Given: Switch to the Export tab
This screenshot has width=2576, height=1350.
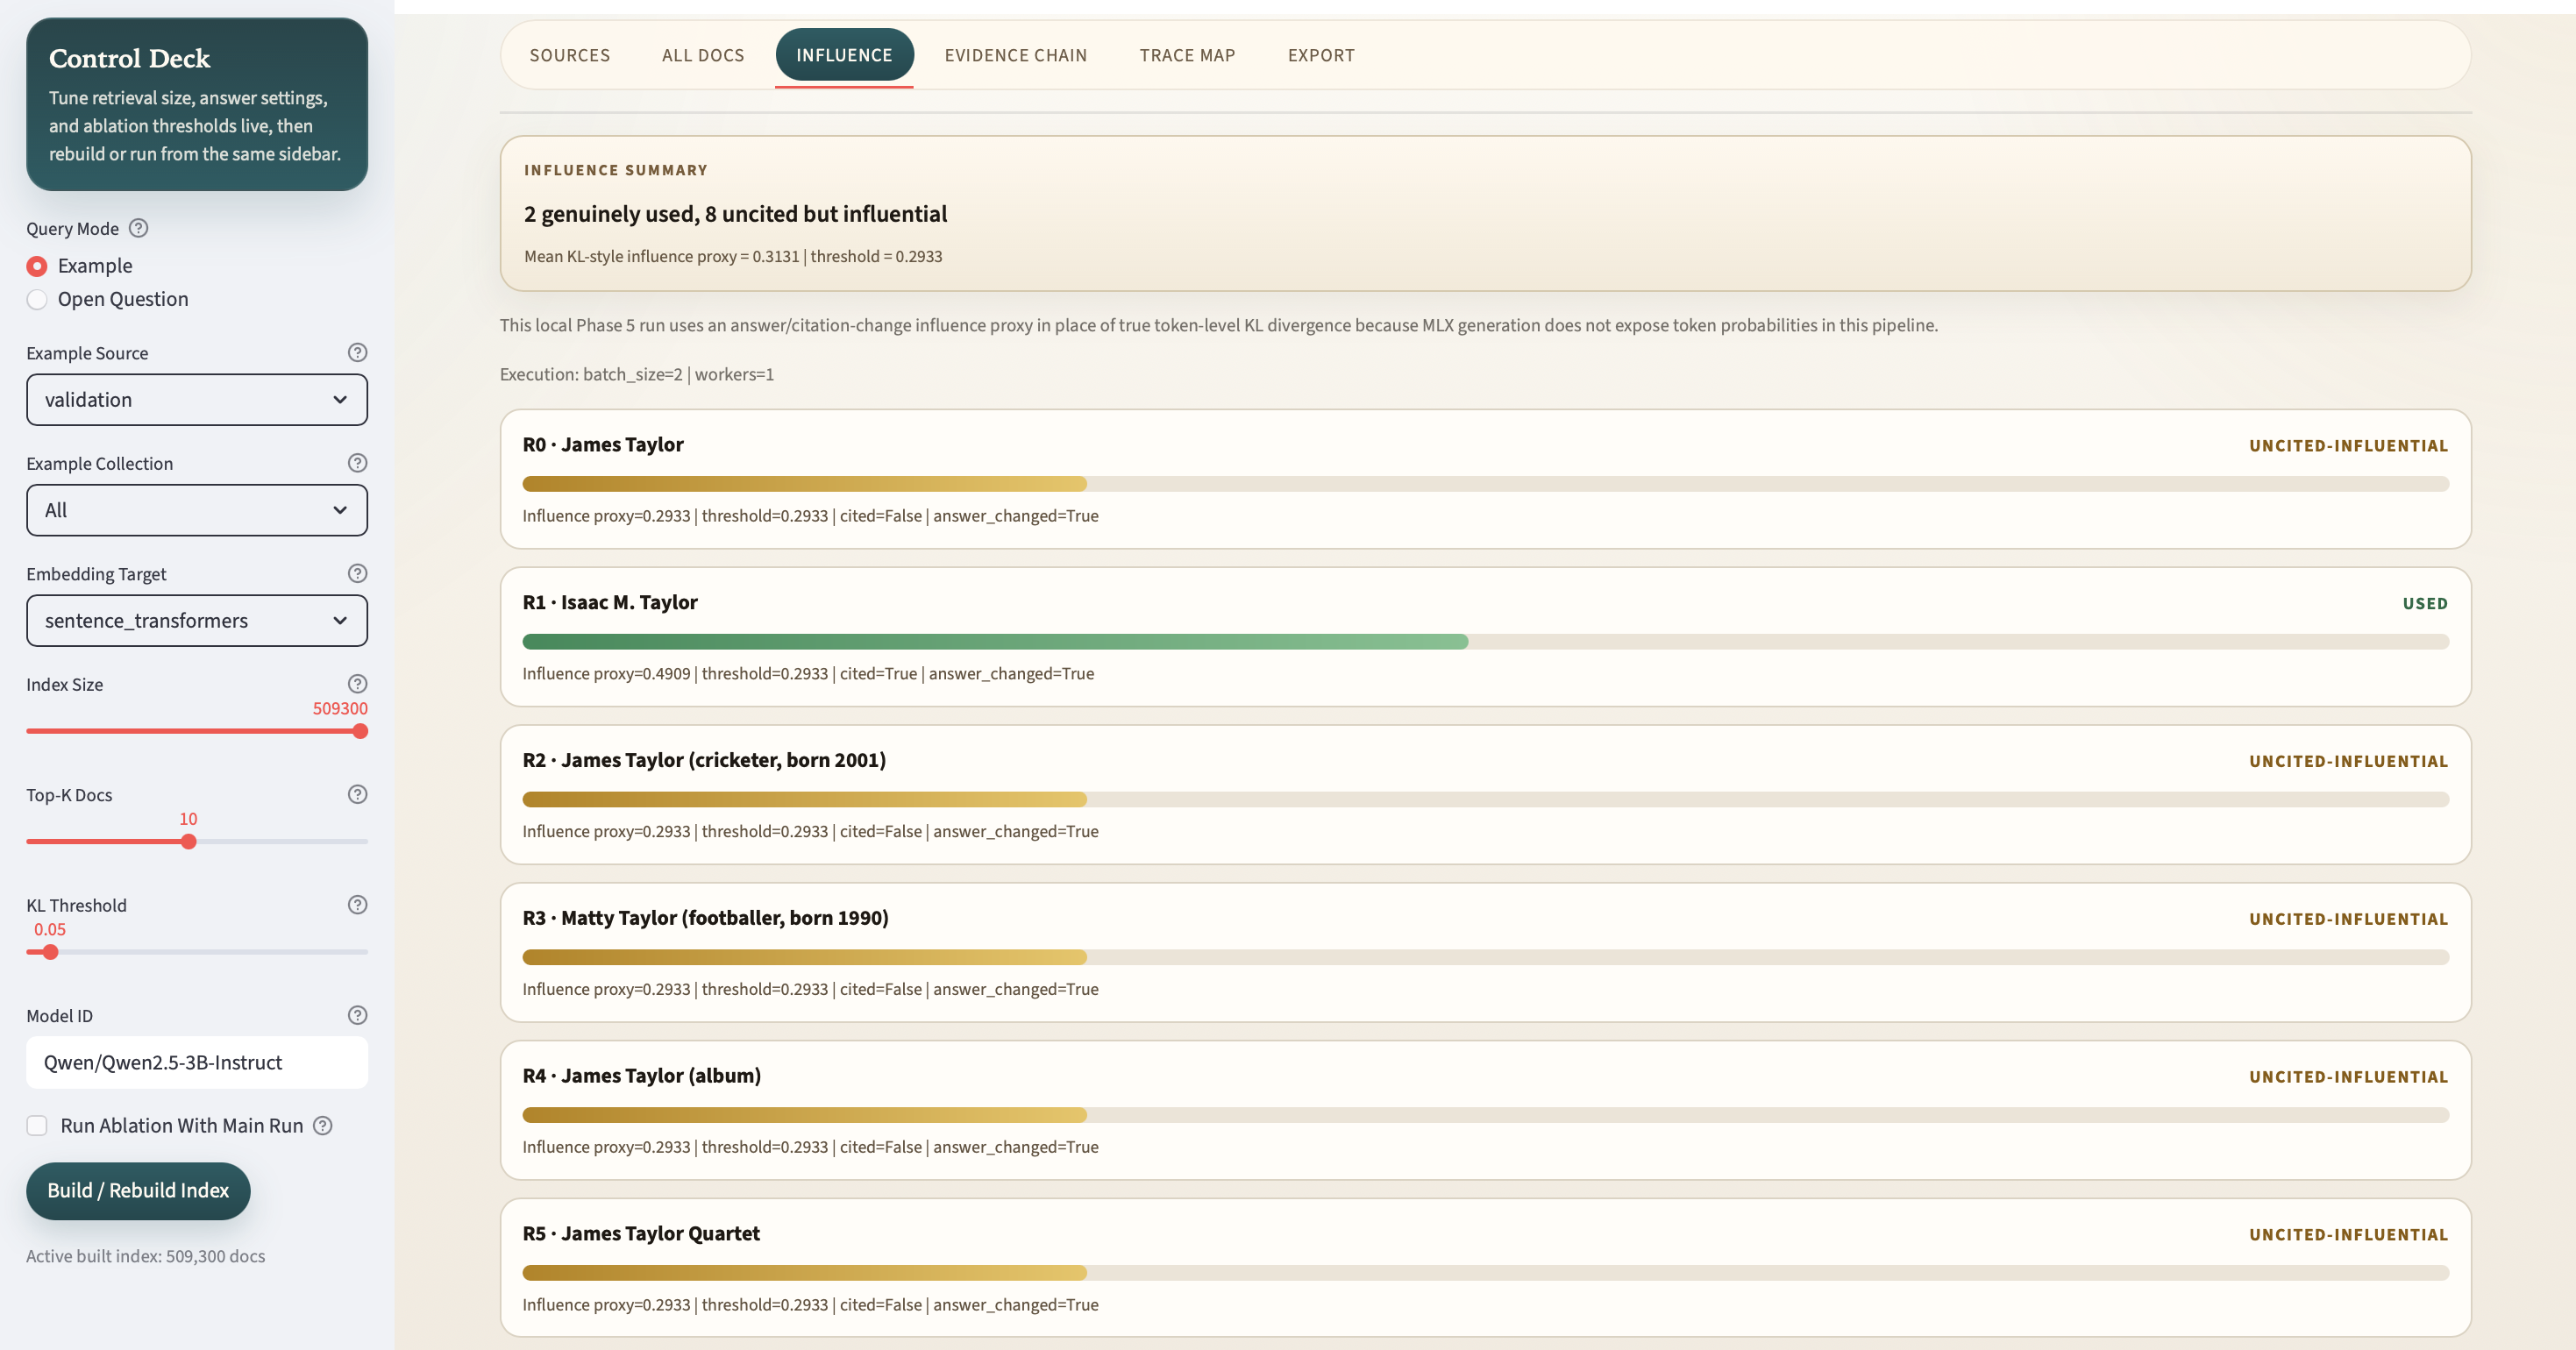Looking at the screenshot, I should click(1321, 55).
